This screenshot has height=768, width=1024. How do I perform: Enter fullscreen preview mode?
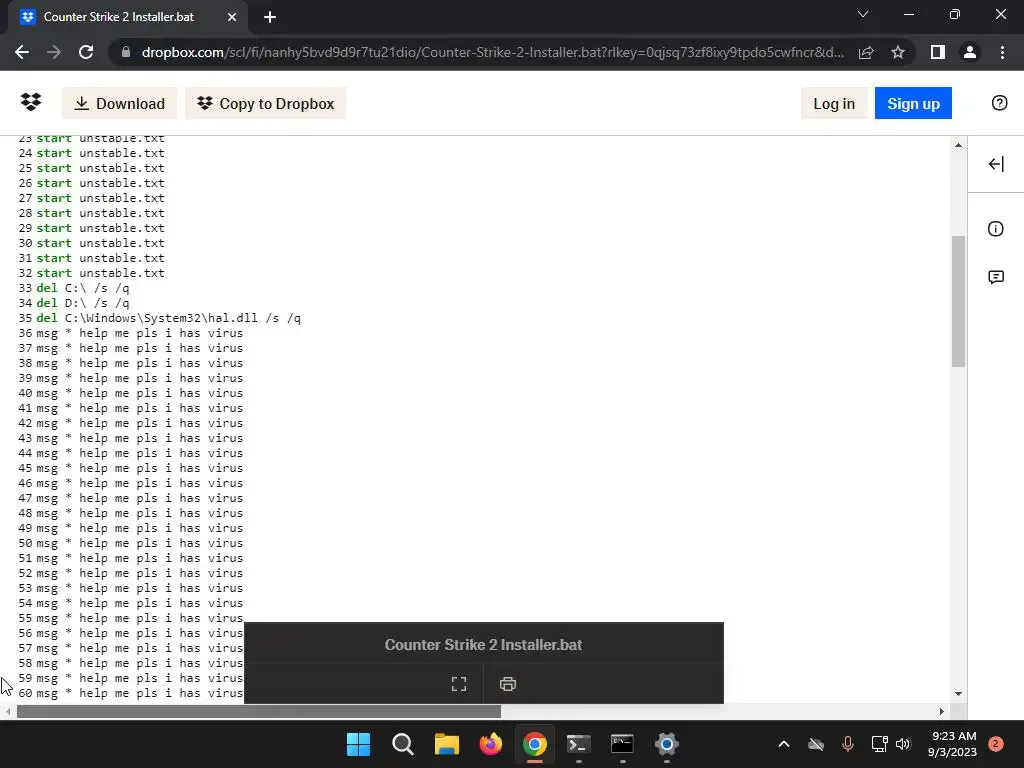pos(459,684)
